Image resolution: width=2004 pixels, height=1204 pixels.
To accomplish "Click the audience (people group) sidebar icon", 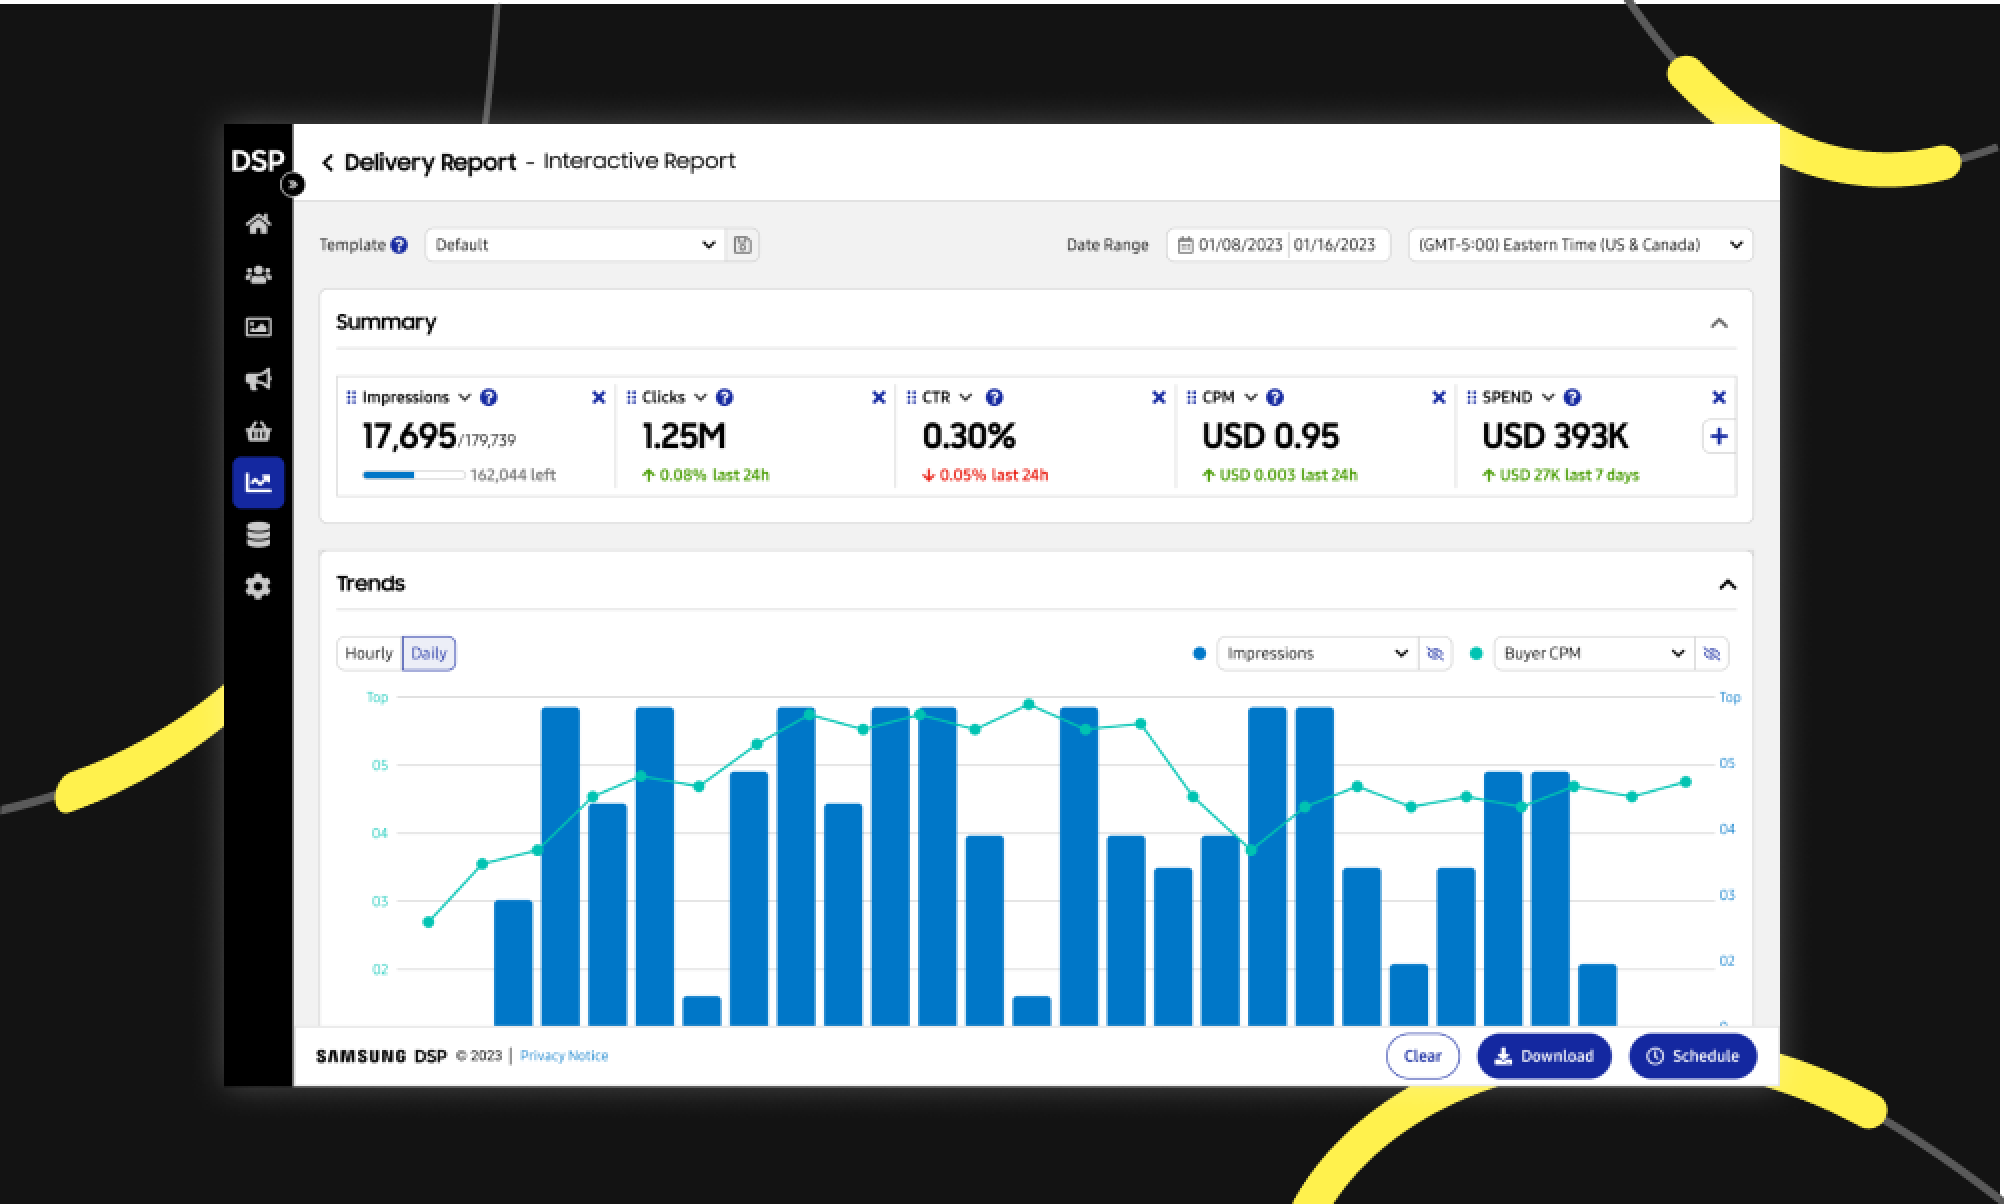I will [258, 275].
